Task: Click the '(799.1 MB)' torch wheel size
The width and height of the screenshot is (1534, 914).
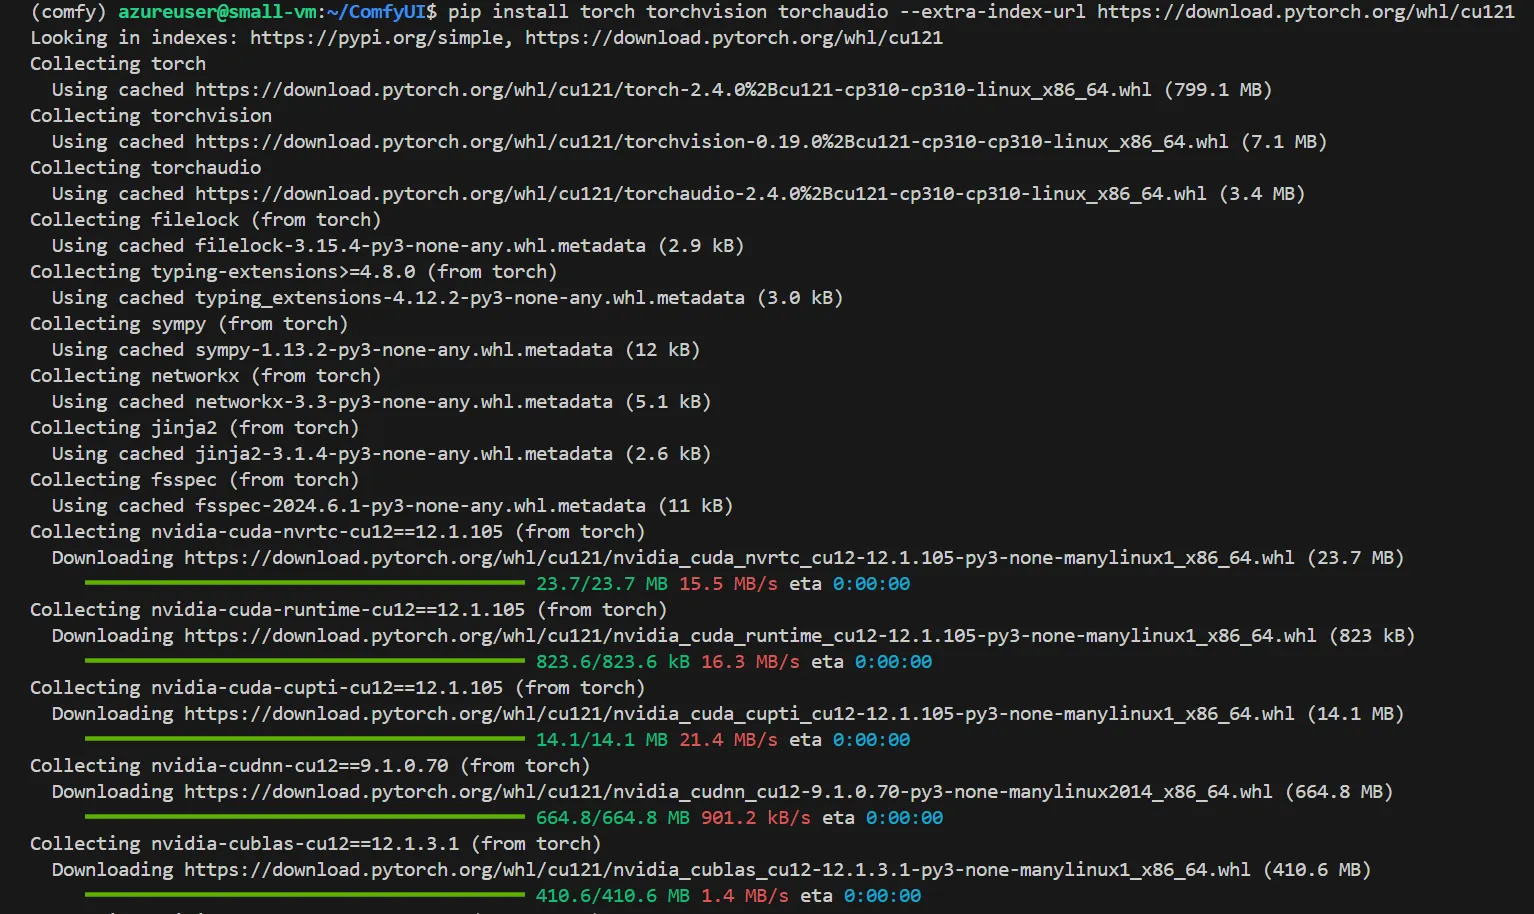Action: pyautogui.click(x=1218, y=90)
